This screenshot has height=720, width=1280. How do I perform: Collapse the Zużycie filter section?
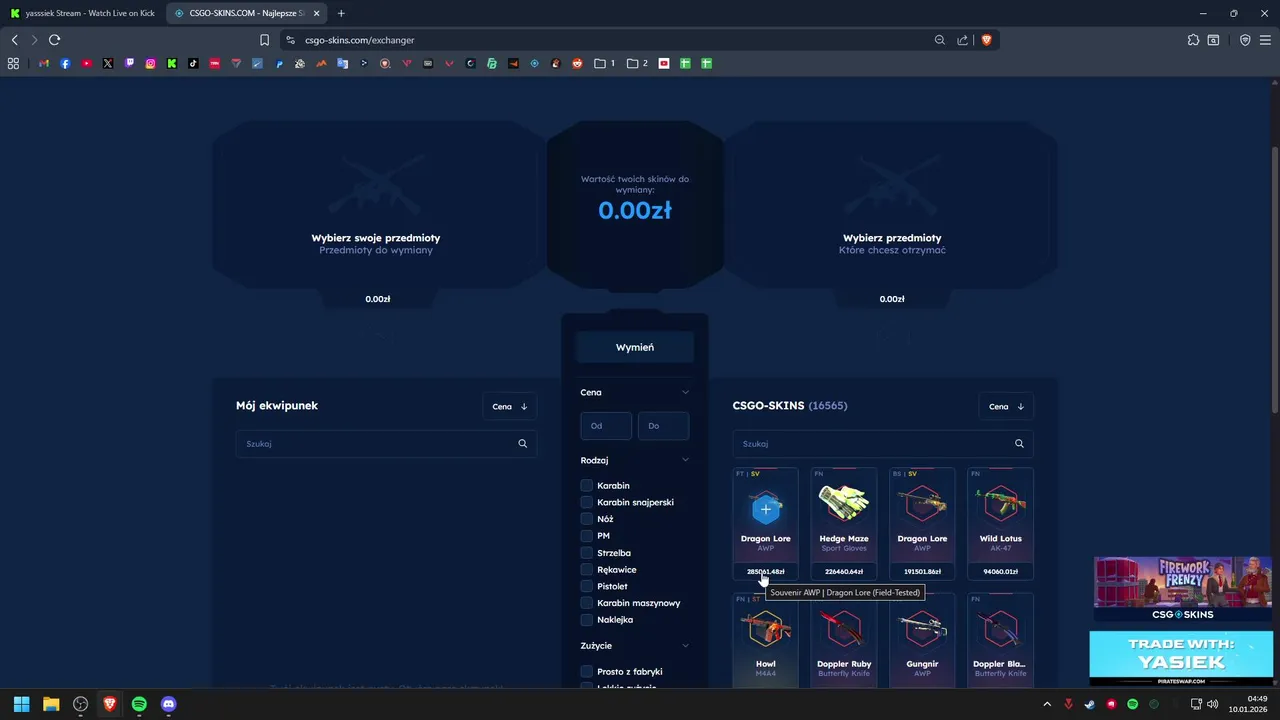tap(685, 646)
